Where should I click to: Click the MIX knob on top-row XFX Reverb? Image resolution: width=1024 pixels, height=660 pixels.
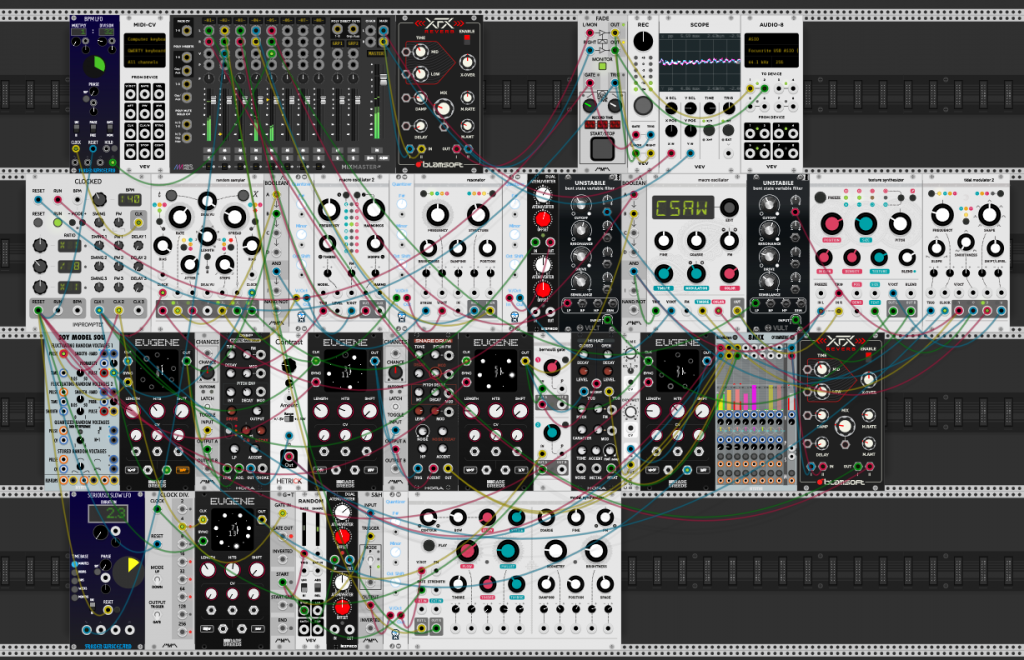point(443,108)
